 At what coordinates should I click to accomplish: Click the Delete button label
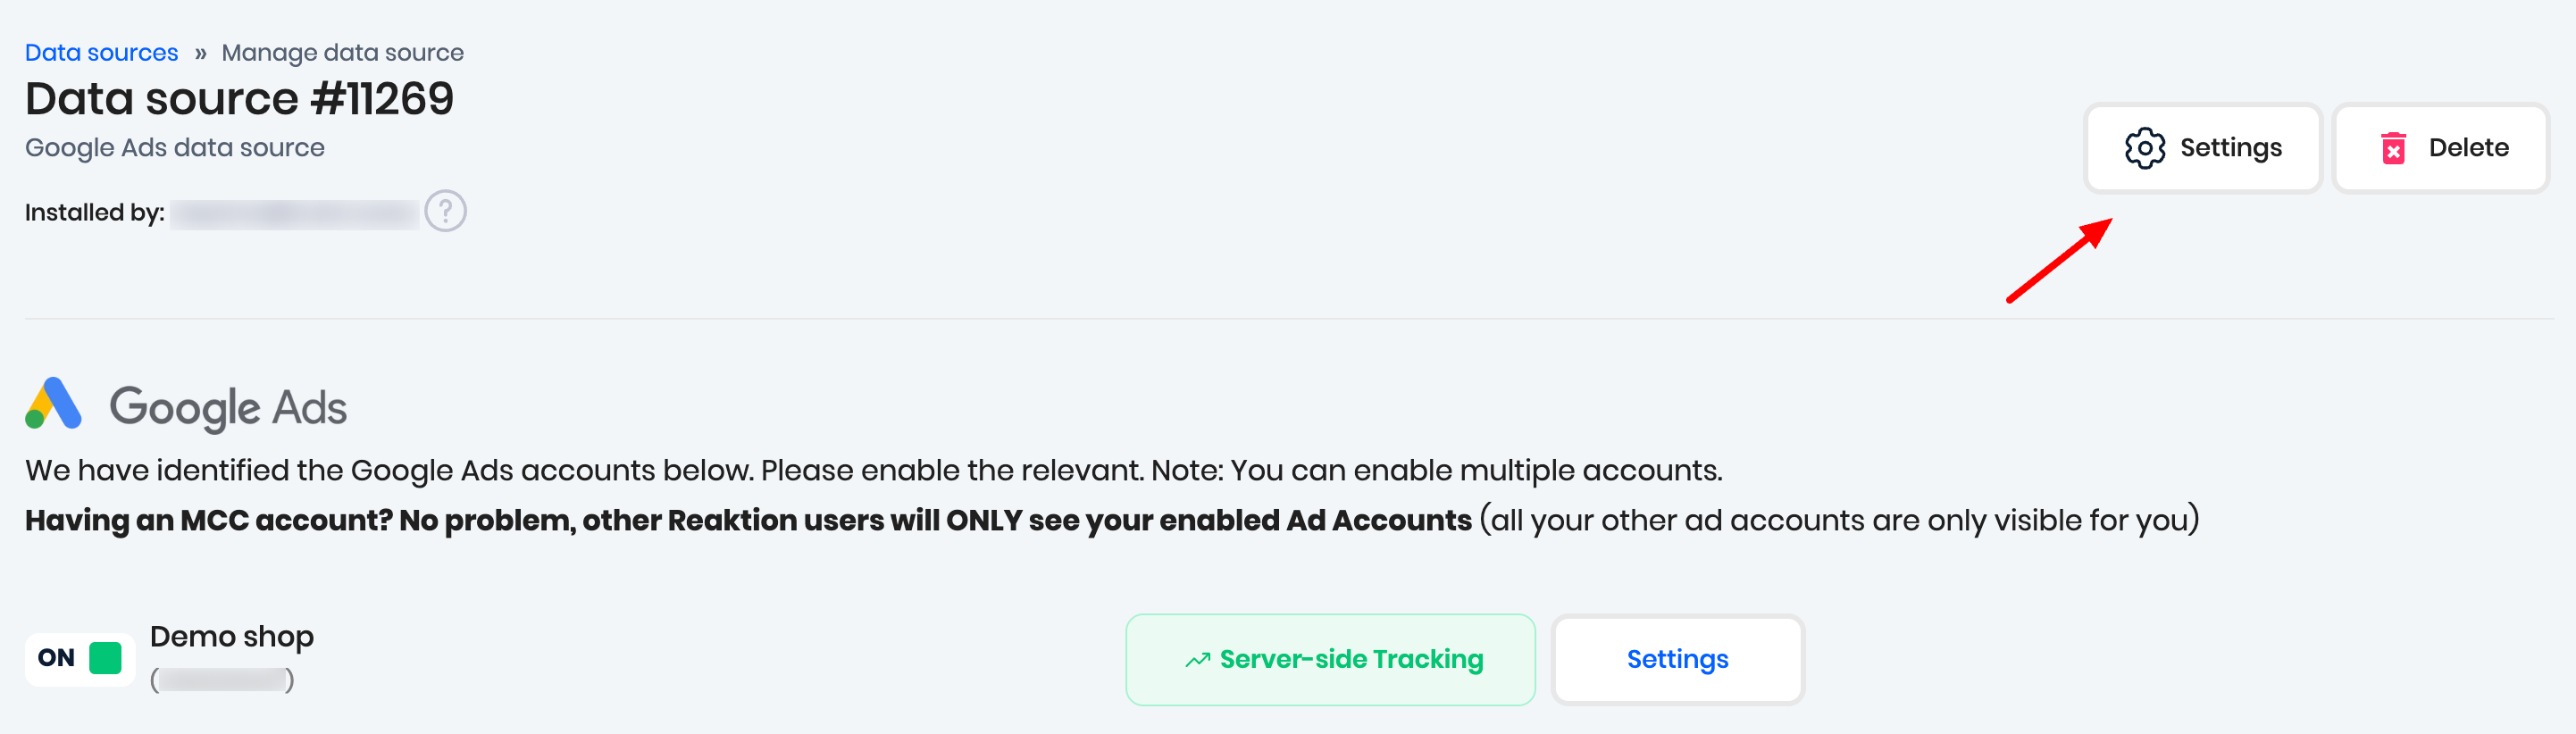pyautogui.click(x=2468, y=148)
